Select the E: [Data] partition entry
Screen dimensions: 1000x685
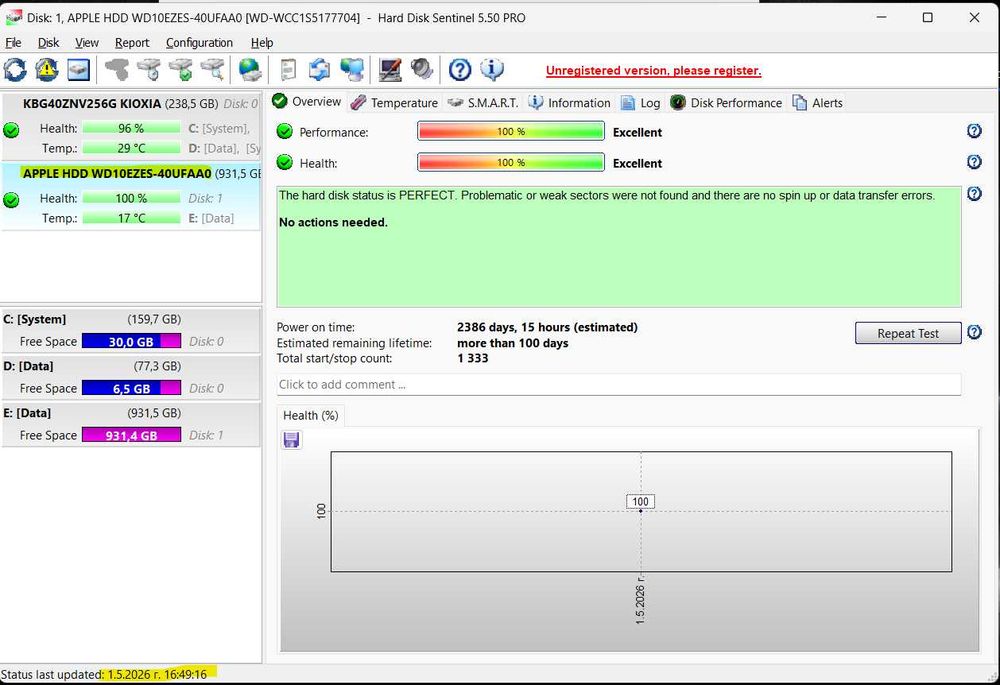coord(131,424)
